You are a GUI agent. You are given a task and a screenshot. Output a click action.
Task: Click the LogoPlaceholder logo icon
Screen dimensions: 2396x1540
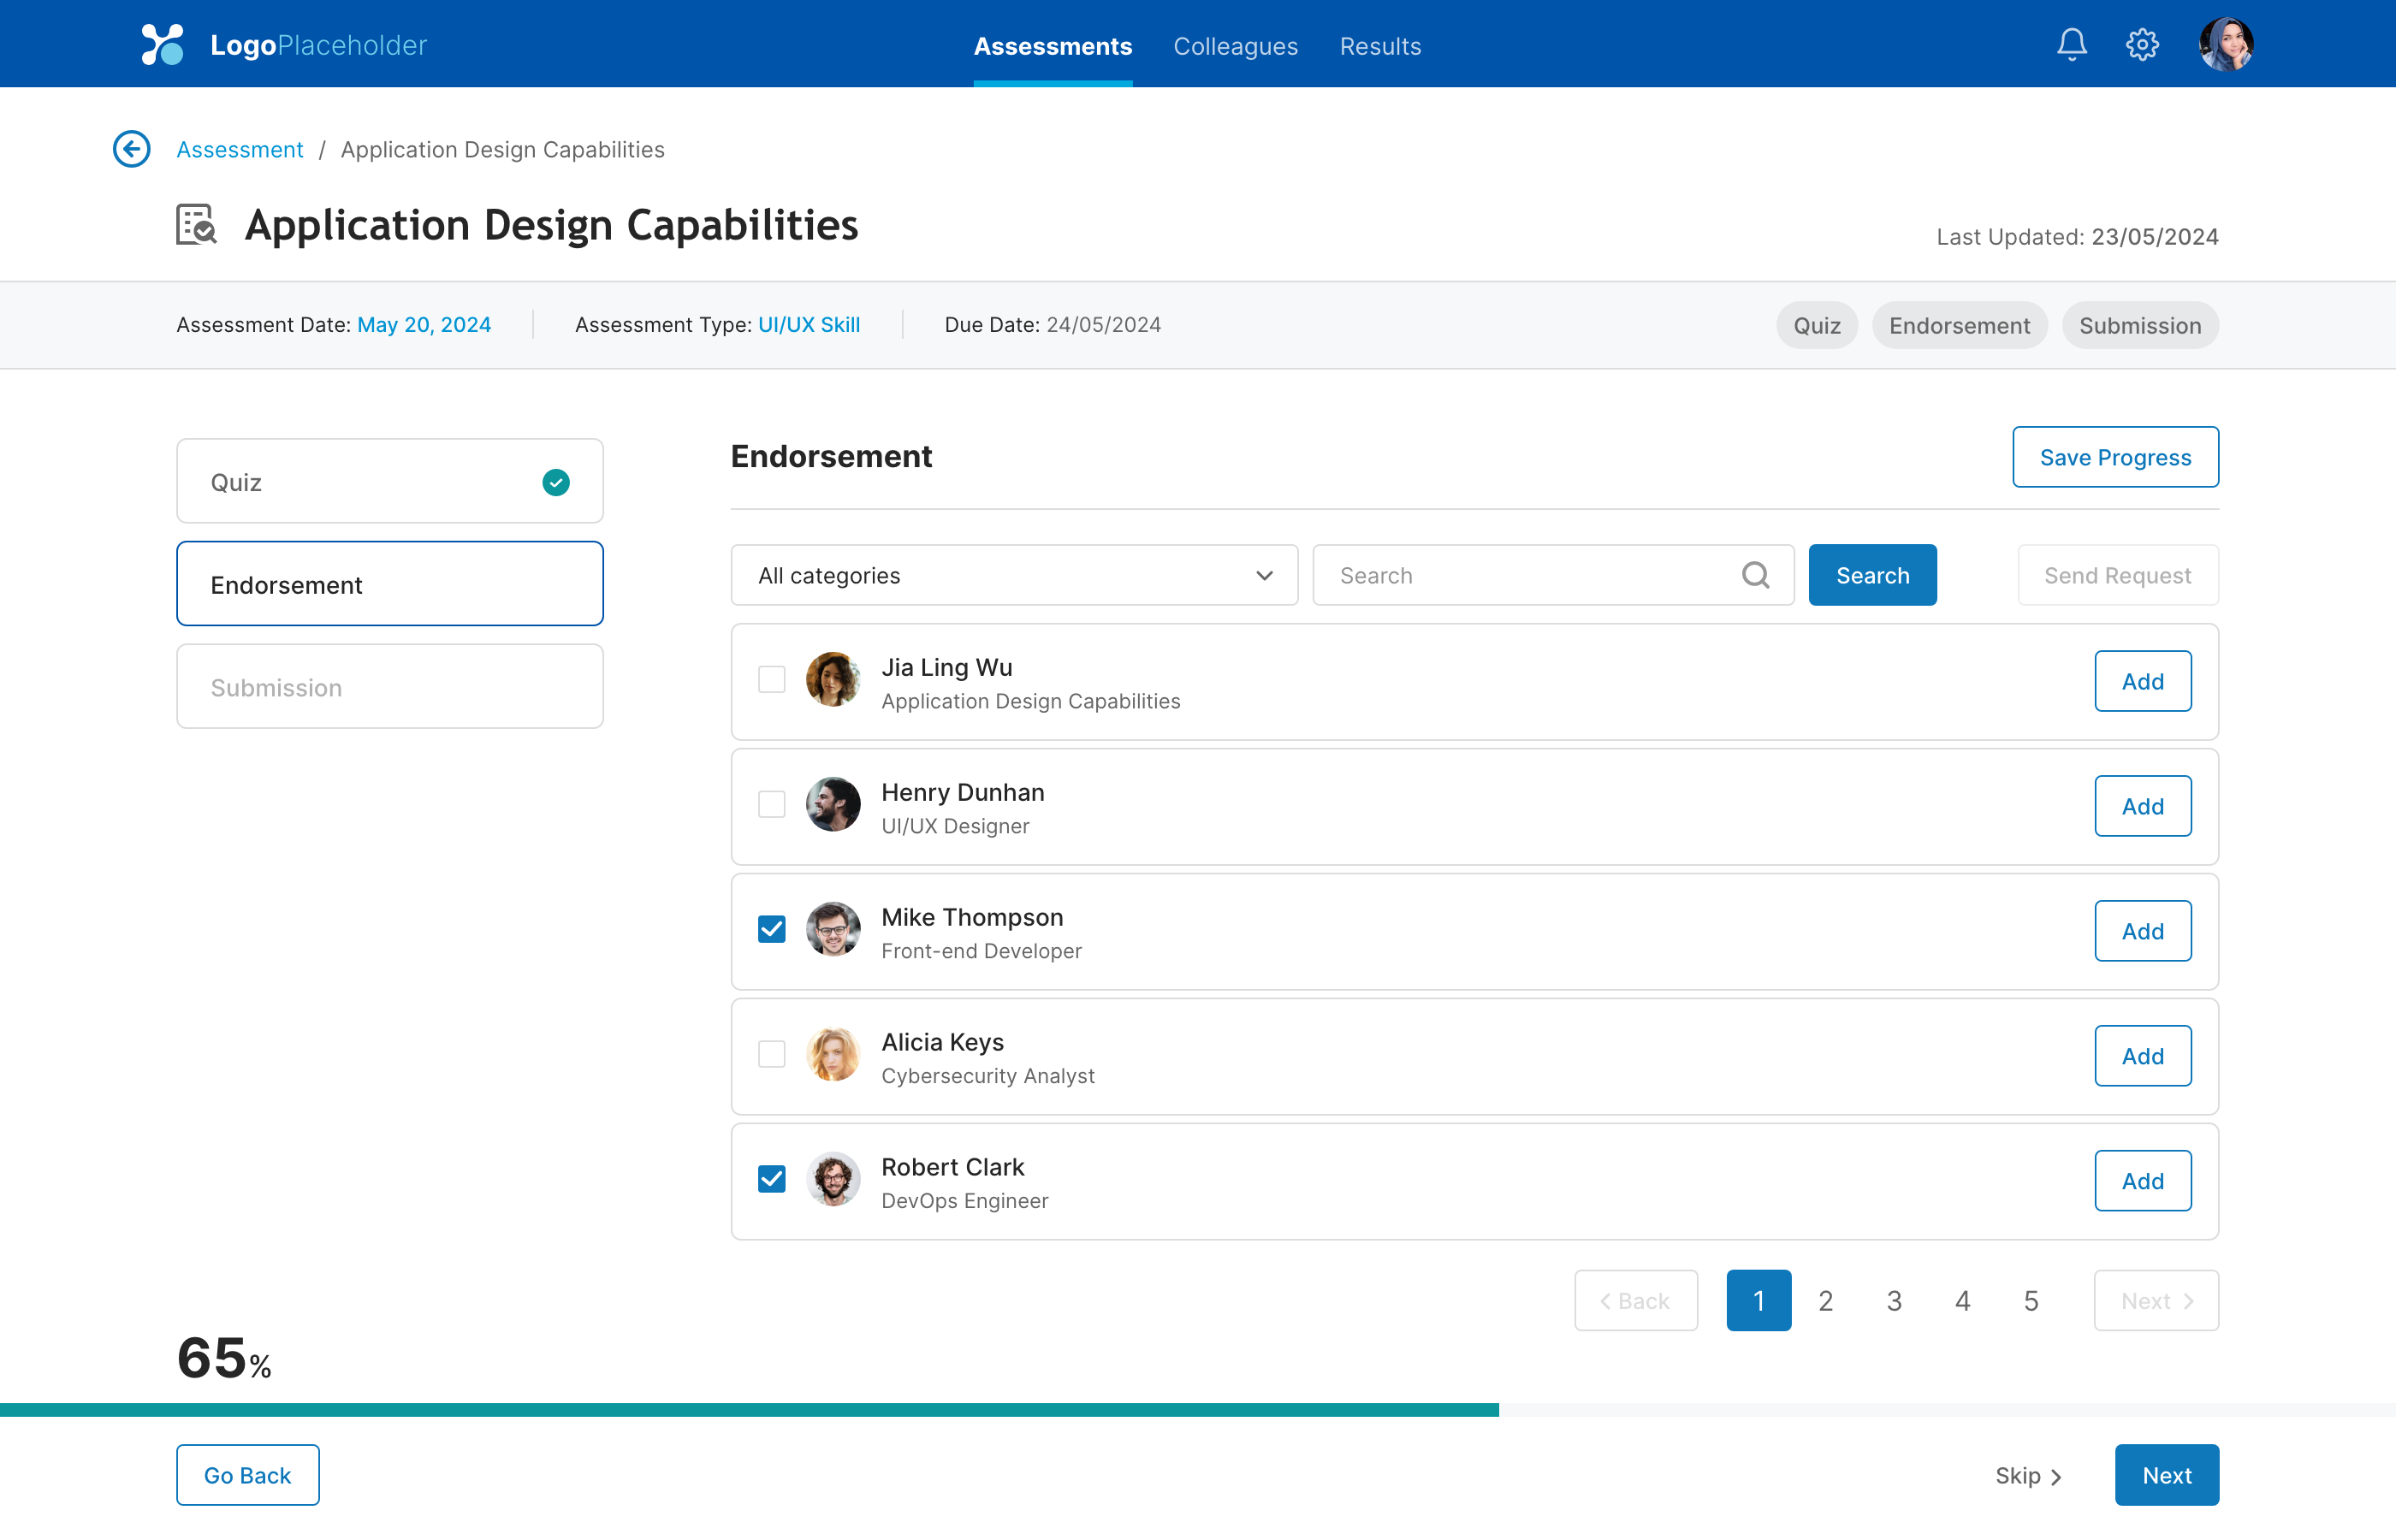tap(163, 45)
